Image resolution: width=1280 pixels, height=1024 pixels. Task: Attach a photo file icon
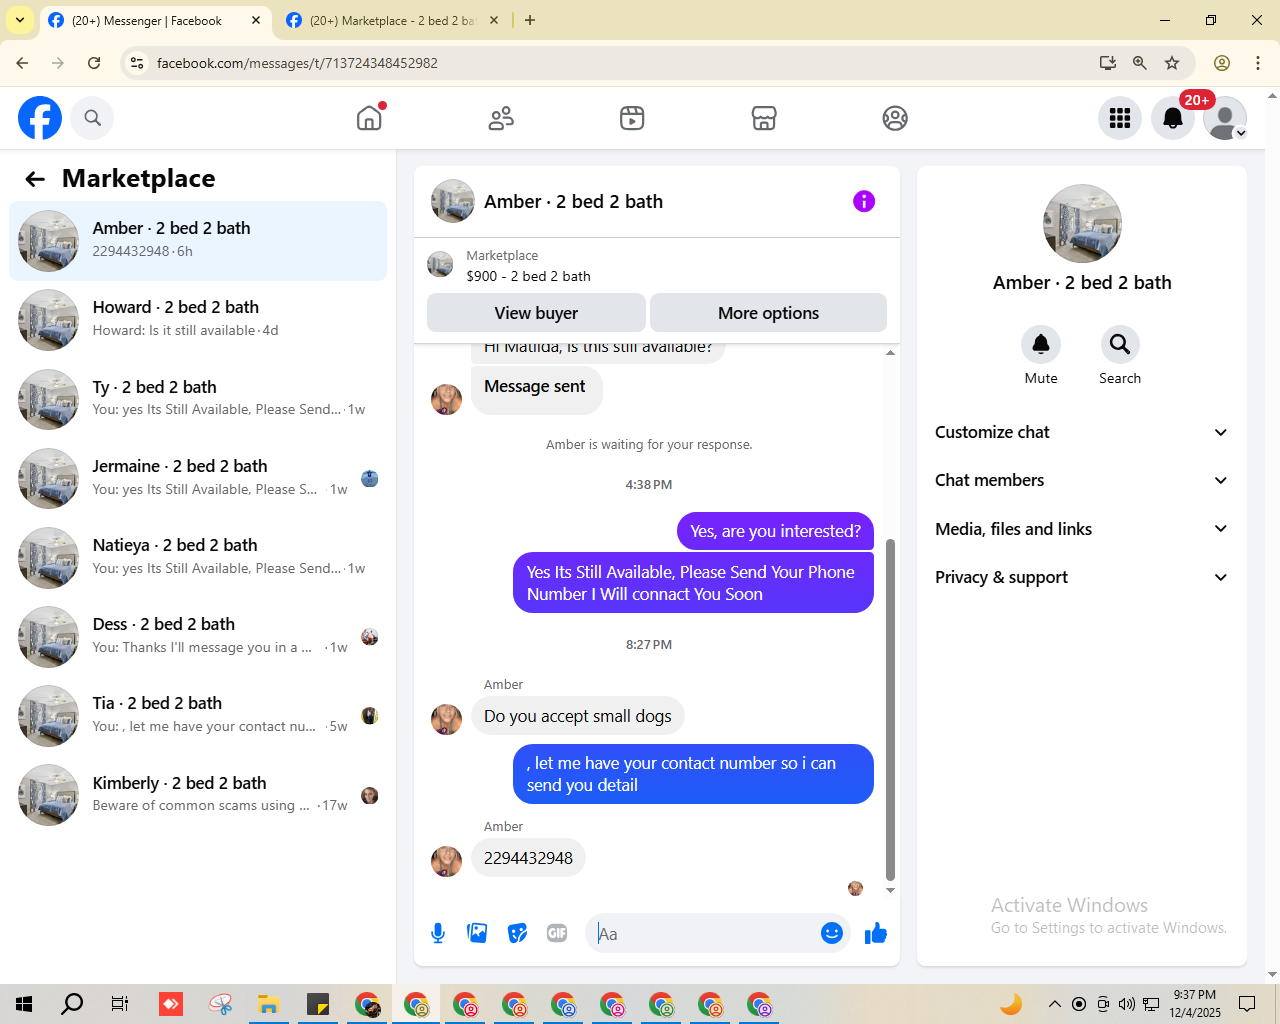click(x=477, y=933)
